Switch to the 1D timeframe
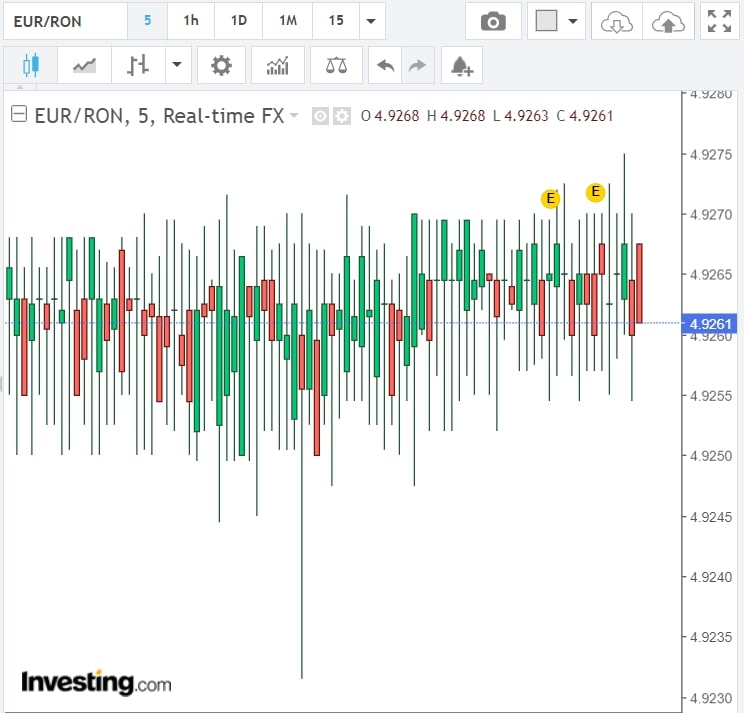 (x=238, y=21)
